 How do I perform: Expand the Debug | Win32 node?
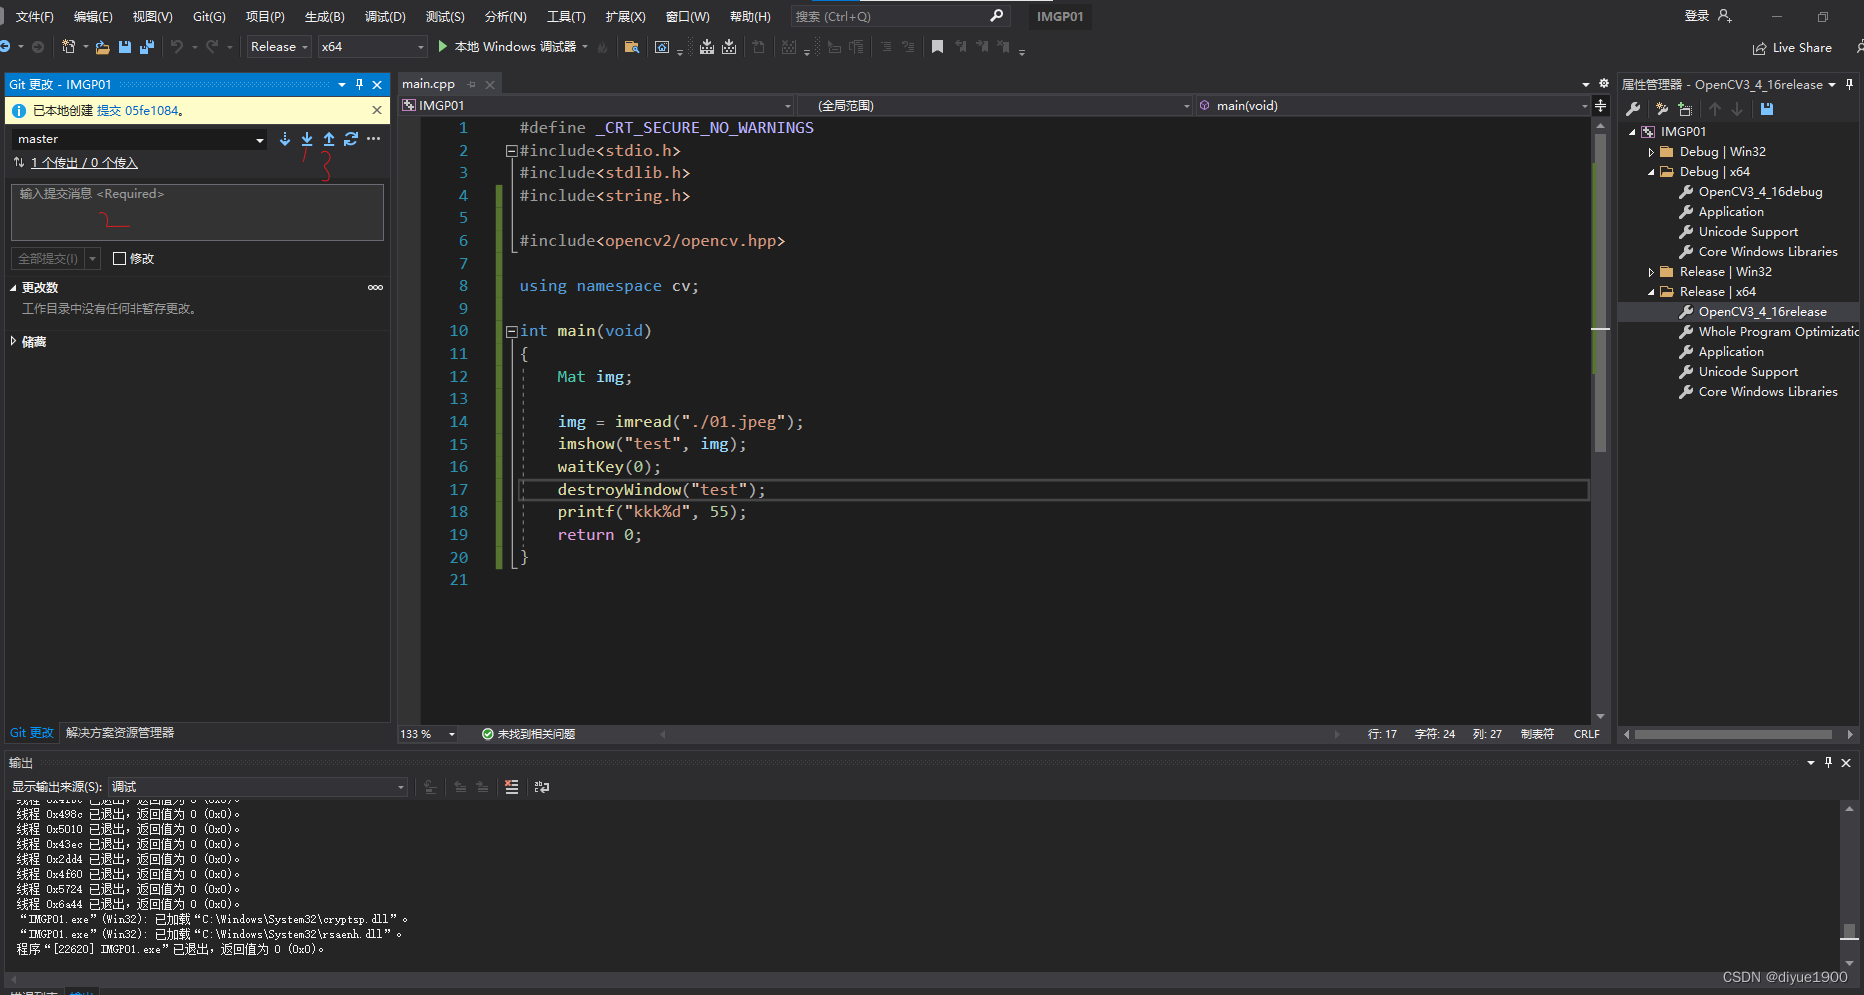point(1651,152)
